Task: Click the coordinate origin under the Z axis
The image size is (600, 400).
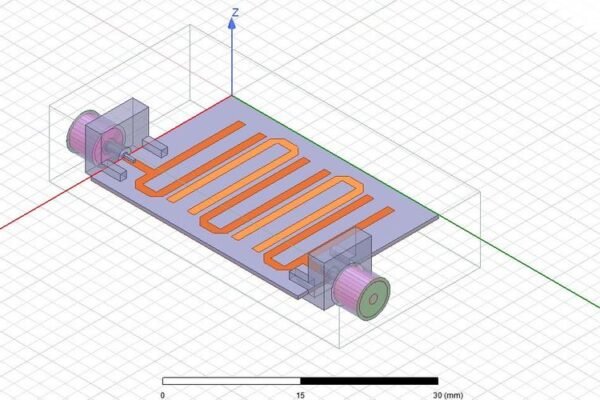Action: coord(233,98)
